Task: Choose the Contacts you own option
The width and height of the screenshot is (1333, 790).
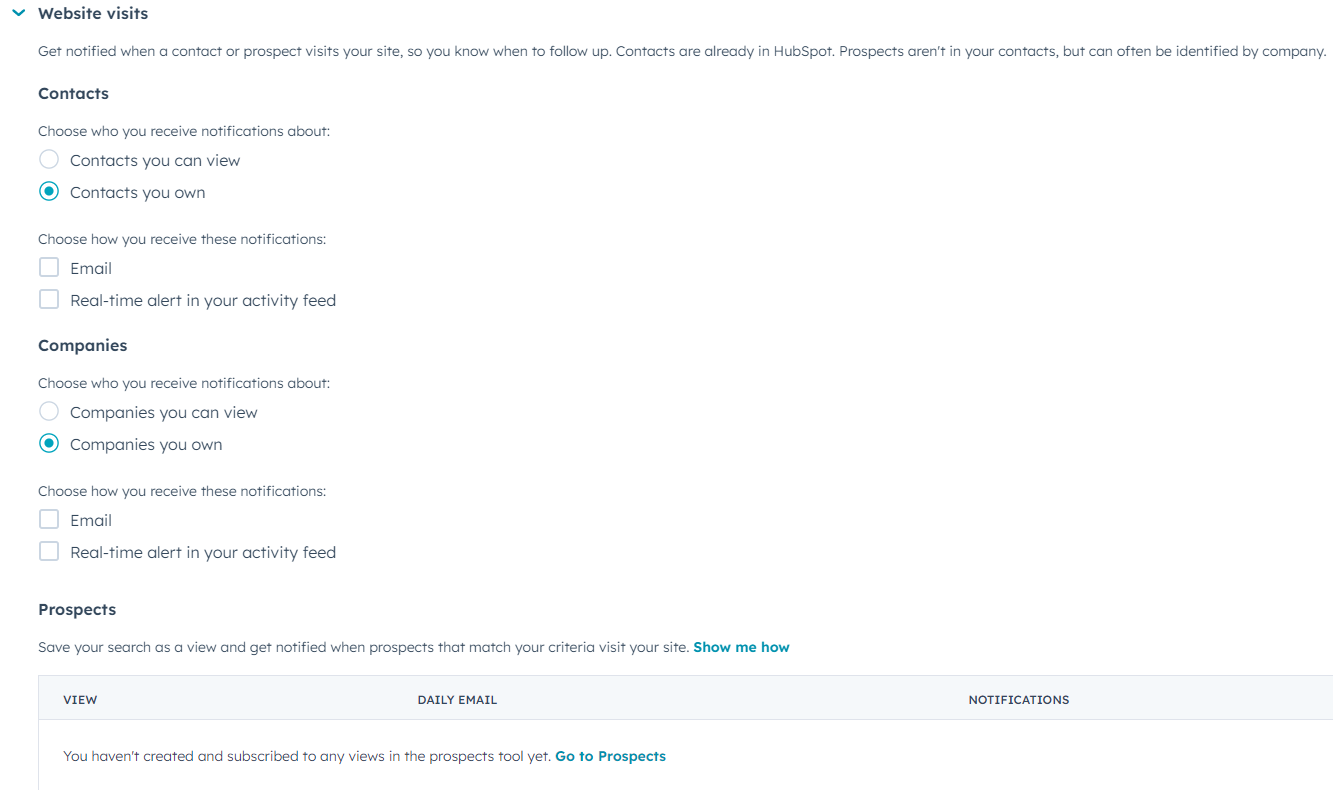Action: coord(49,191)
